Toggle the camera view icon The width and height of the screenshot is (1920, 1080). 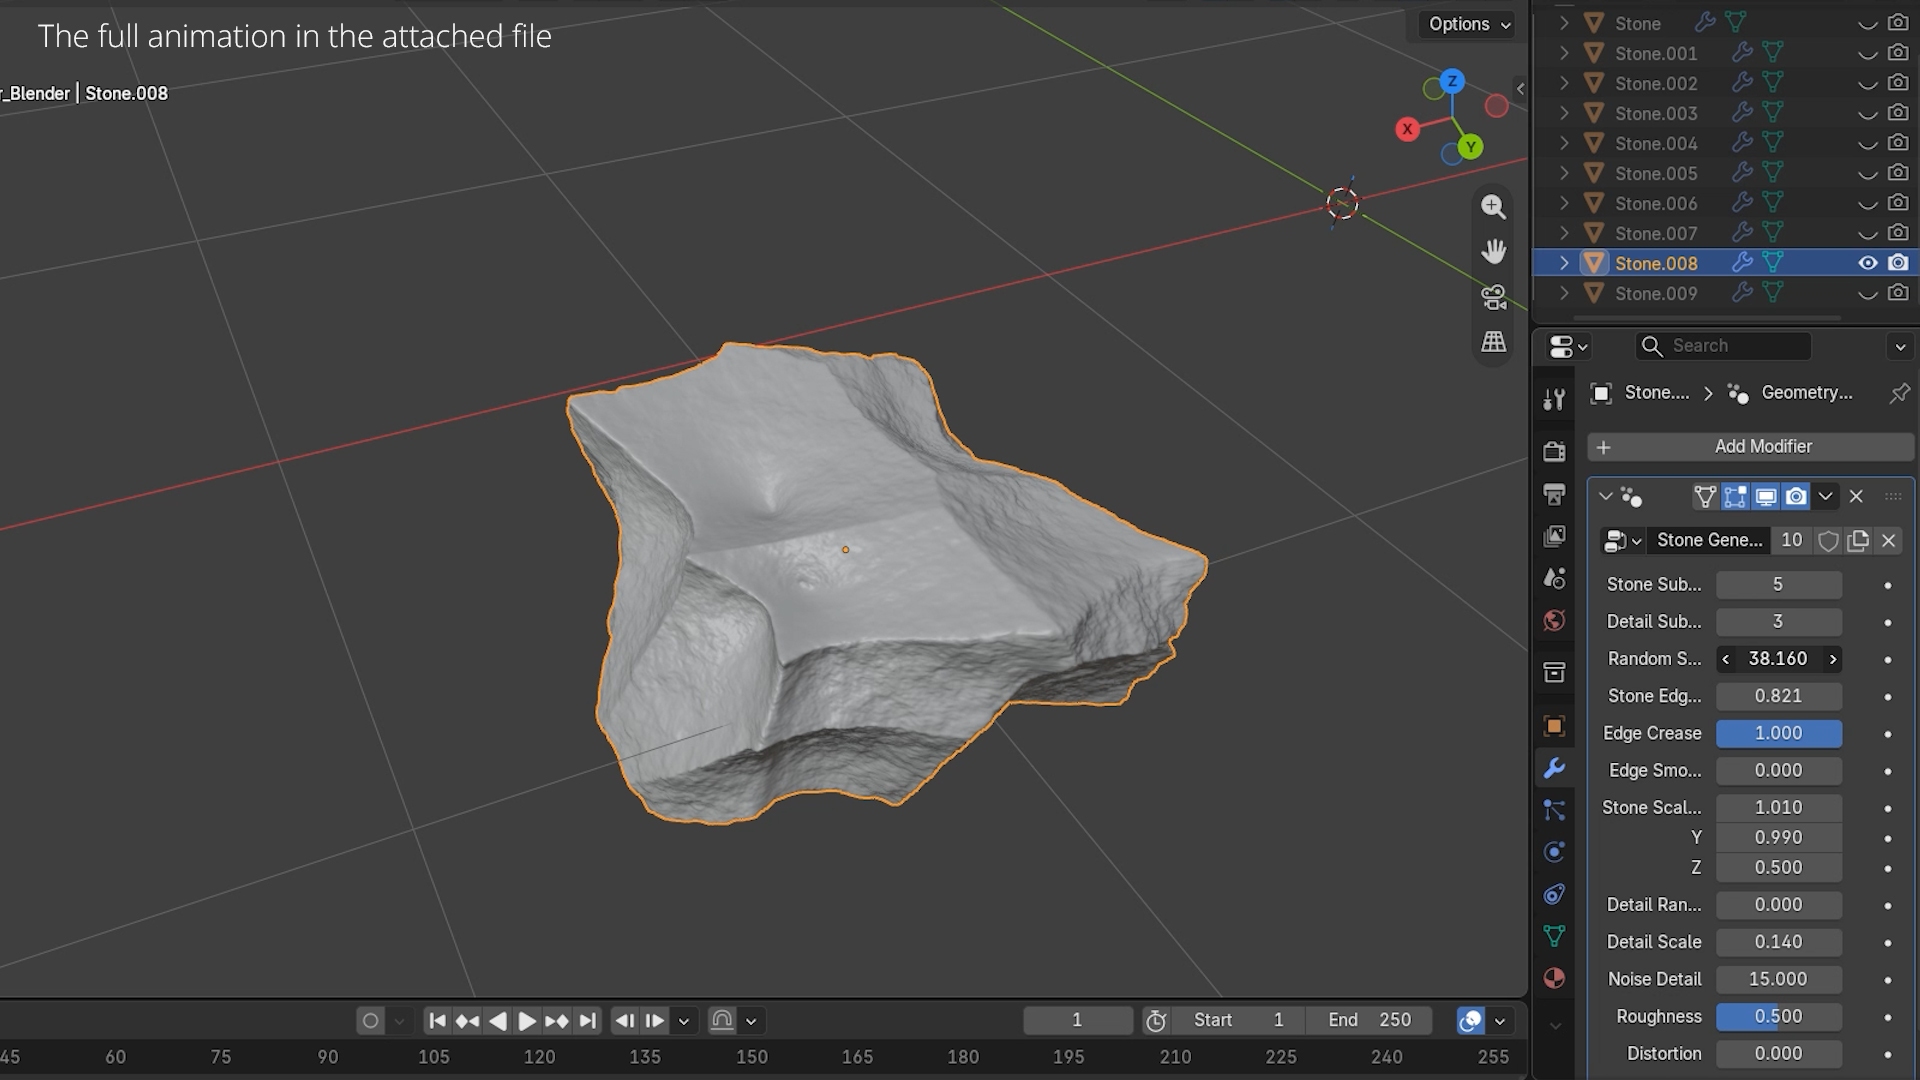(1493, 297)
